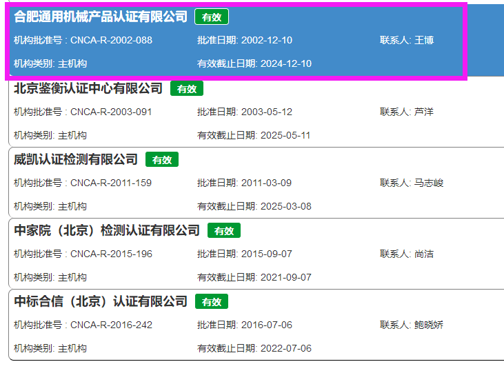Viewport: 504px width, 373px height.
Task: Click the 有效 badge beside 北京鉴衡认证中心有限公司
Action: click(187, 89)
